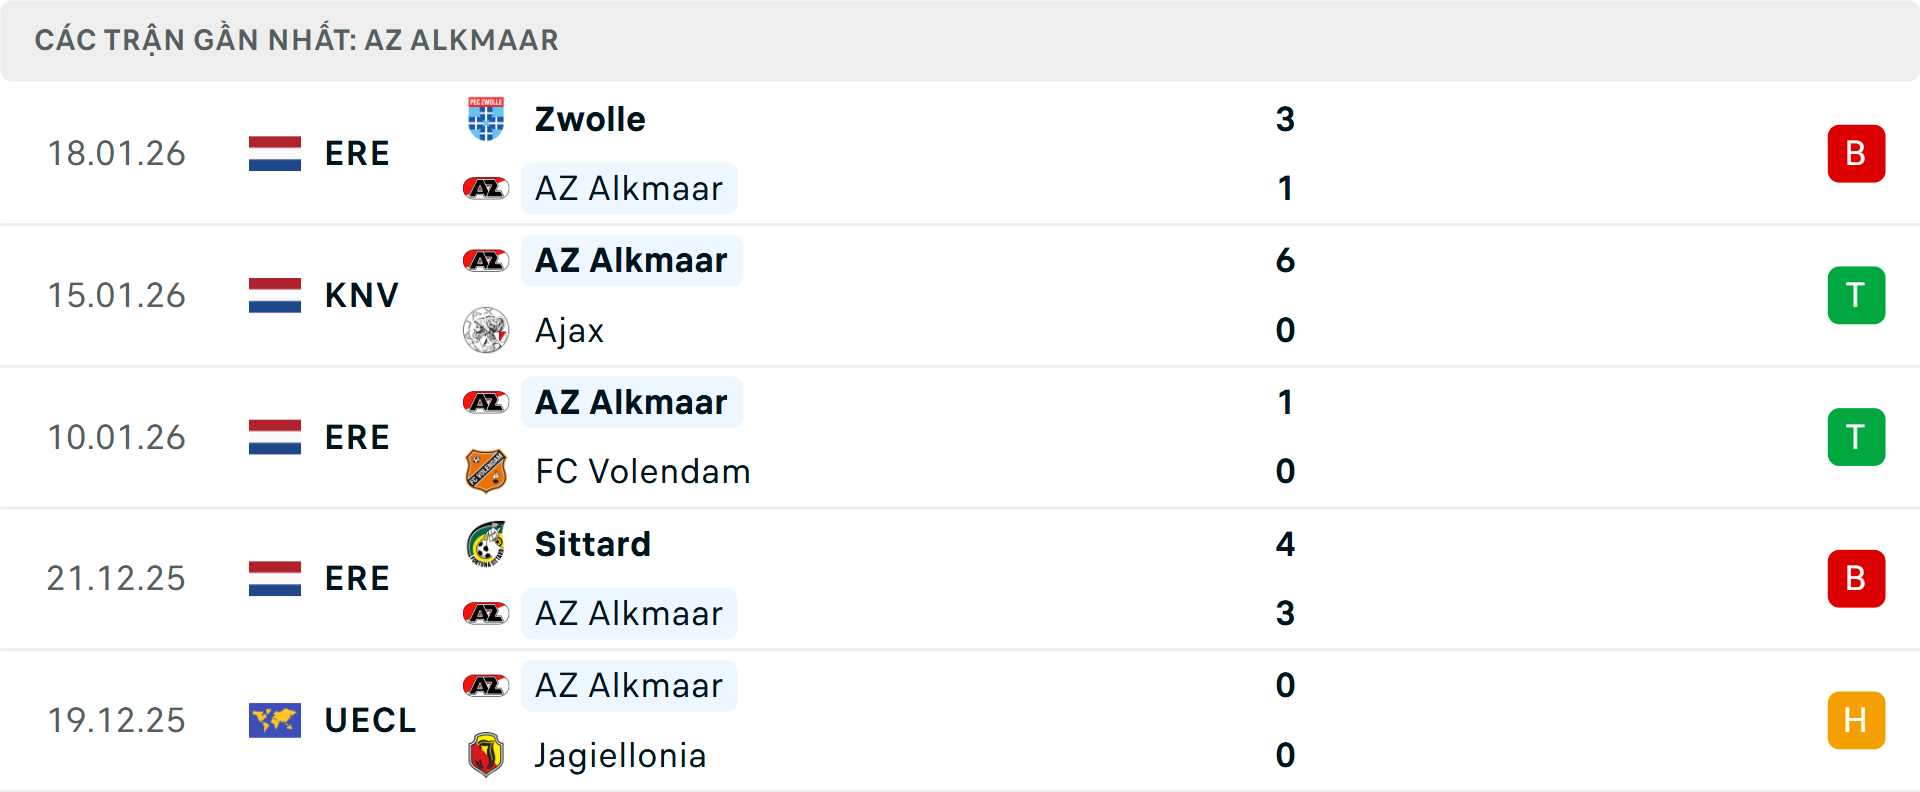1920x792 pixels.
Task: Open the Sittard team link
Action: point(592,544)
